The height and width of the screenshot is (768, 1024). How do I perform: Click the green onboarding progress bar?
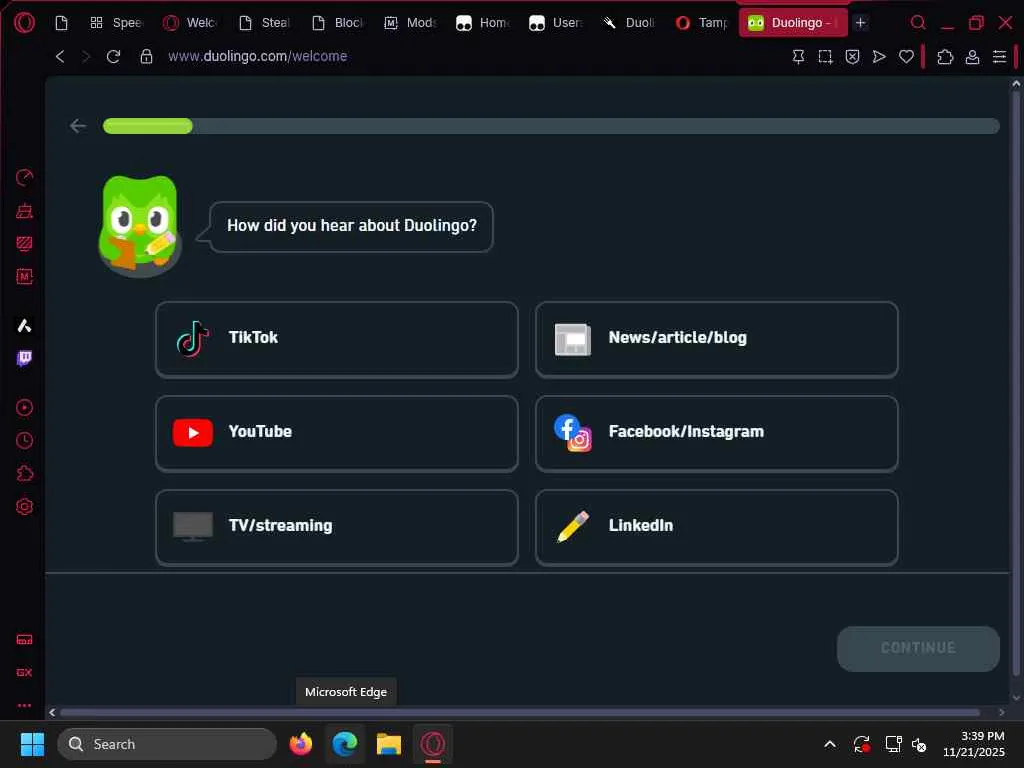coord(148,125)
